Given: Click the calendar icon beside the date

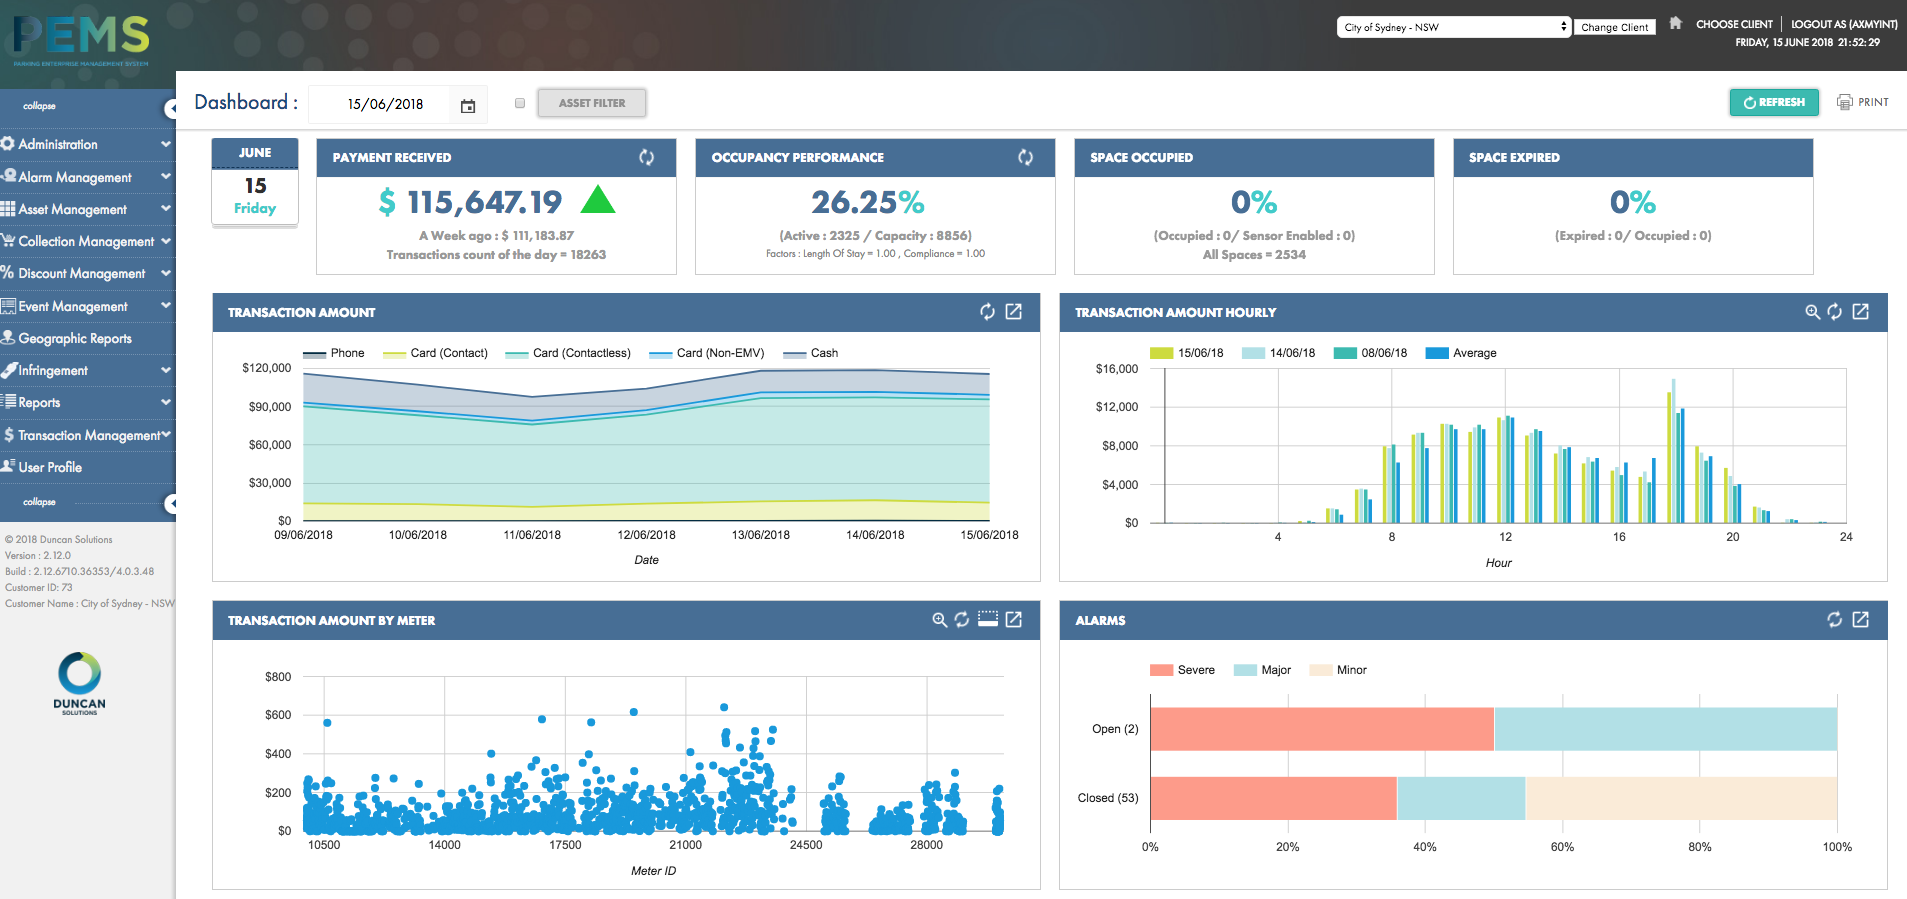Looking at the screenshot, I should tap(467, 106).
